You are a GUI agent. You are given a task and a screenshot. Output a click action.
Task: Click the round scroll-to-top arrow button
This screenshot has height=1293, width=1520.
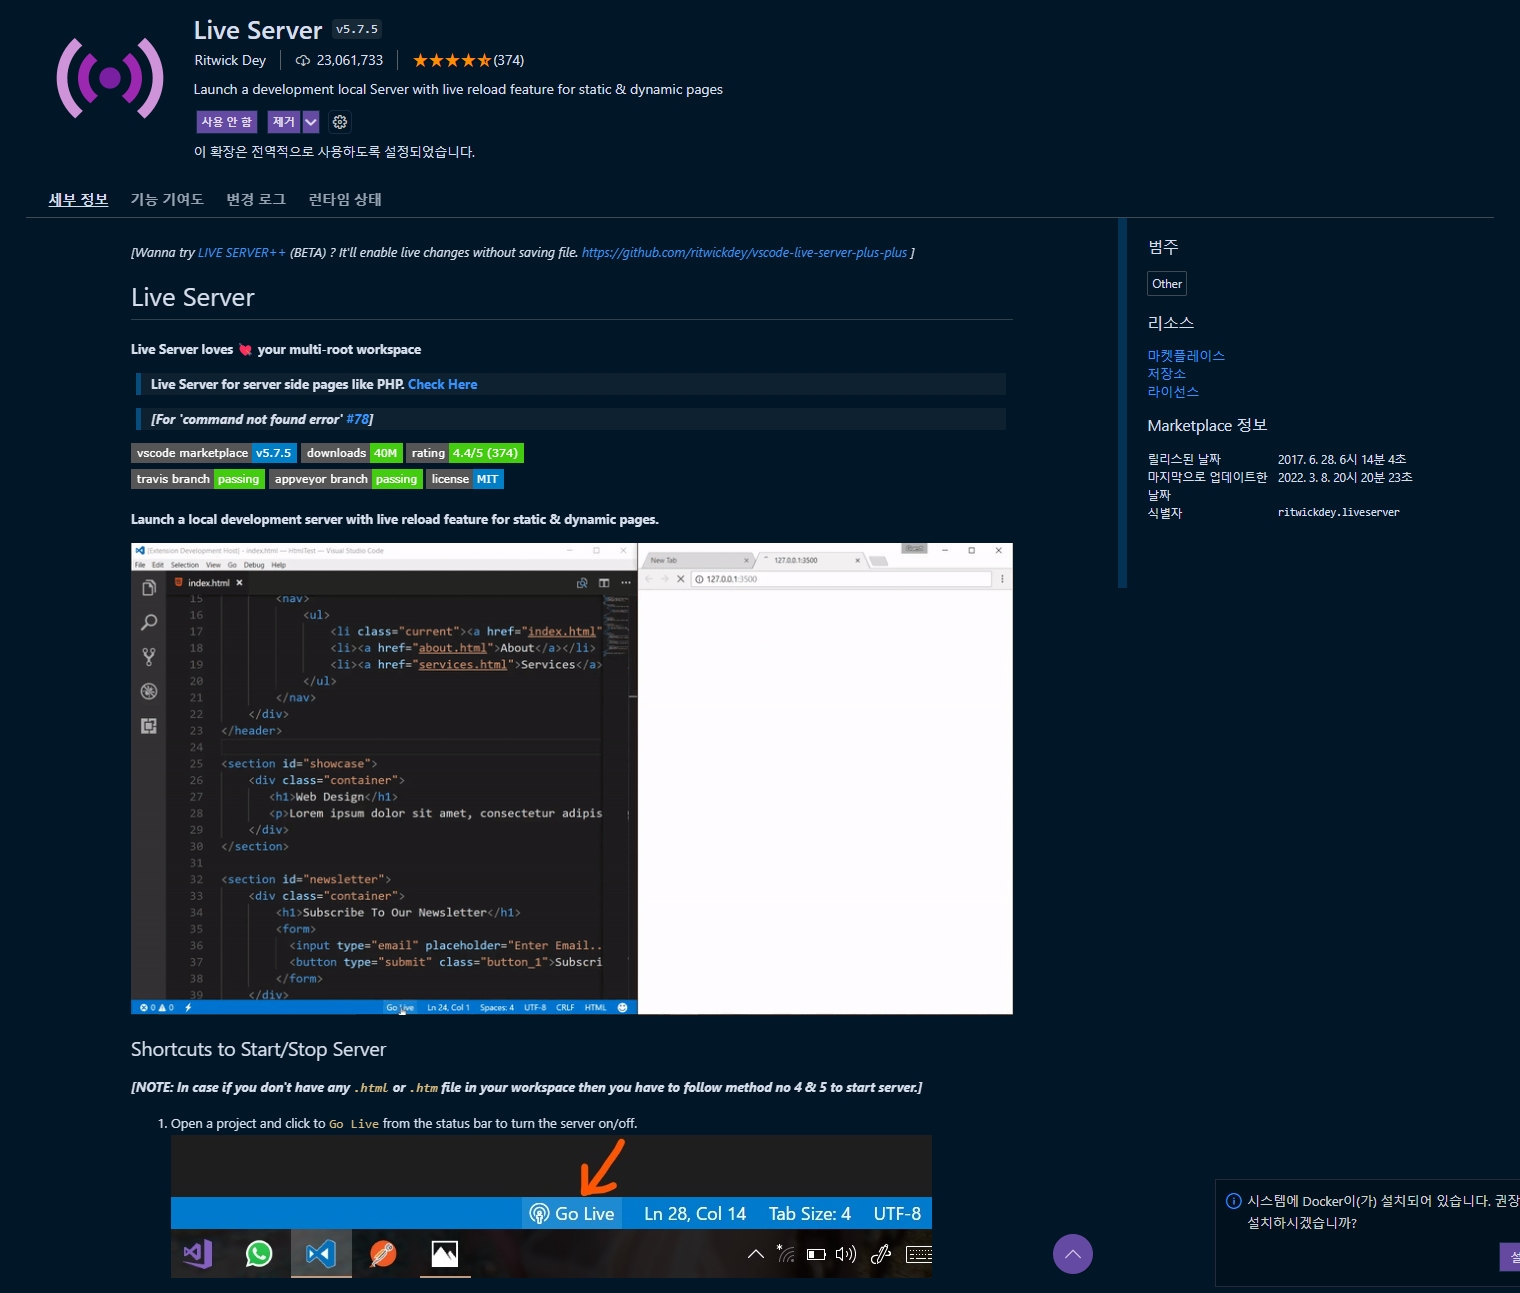tap(1072, 1254)
